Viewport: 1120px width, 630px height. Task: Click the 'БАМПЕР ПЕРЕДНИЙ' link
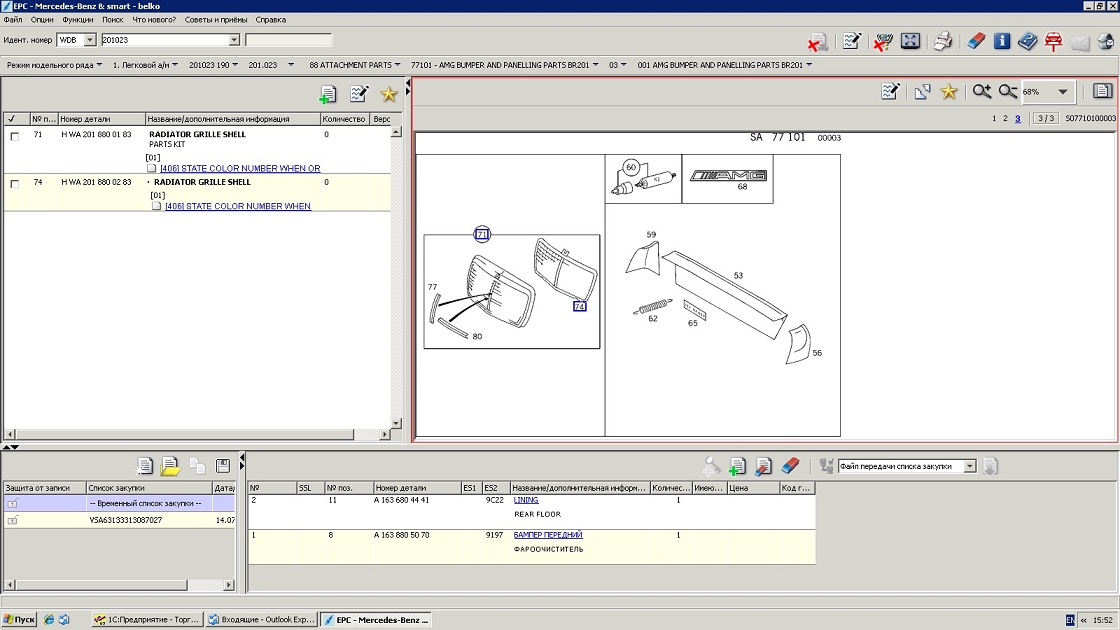(x=548, y=535)
